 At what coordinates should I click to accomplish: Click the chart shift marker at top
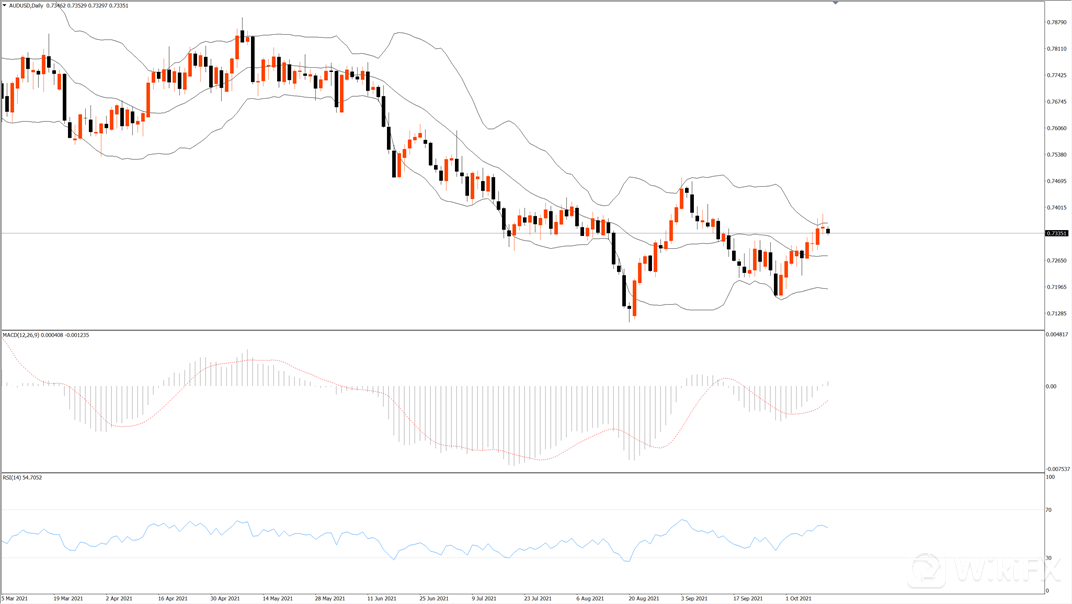coord(836,4)
